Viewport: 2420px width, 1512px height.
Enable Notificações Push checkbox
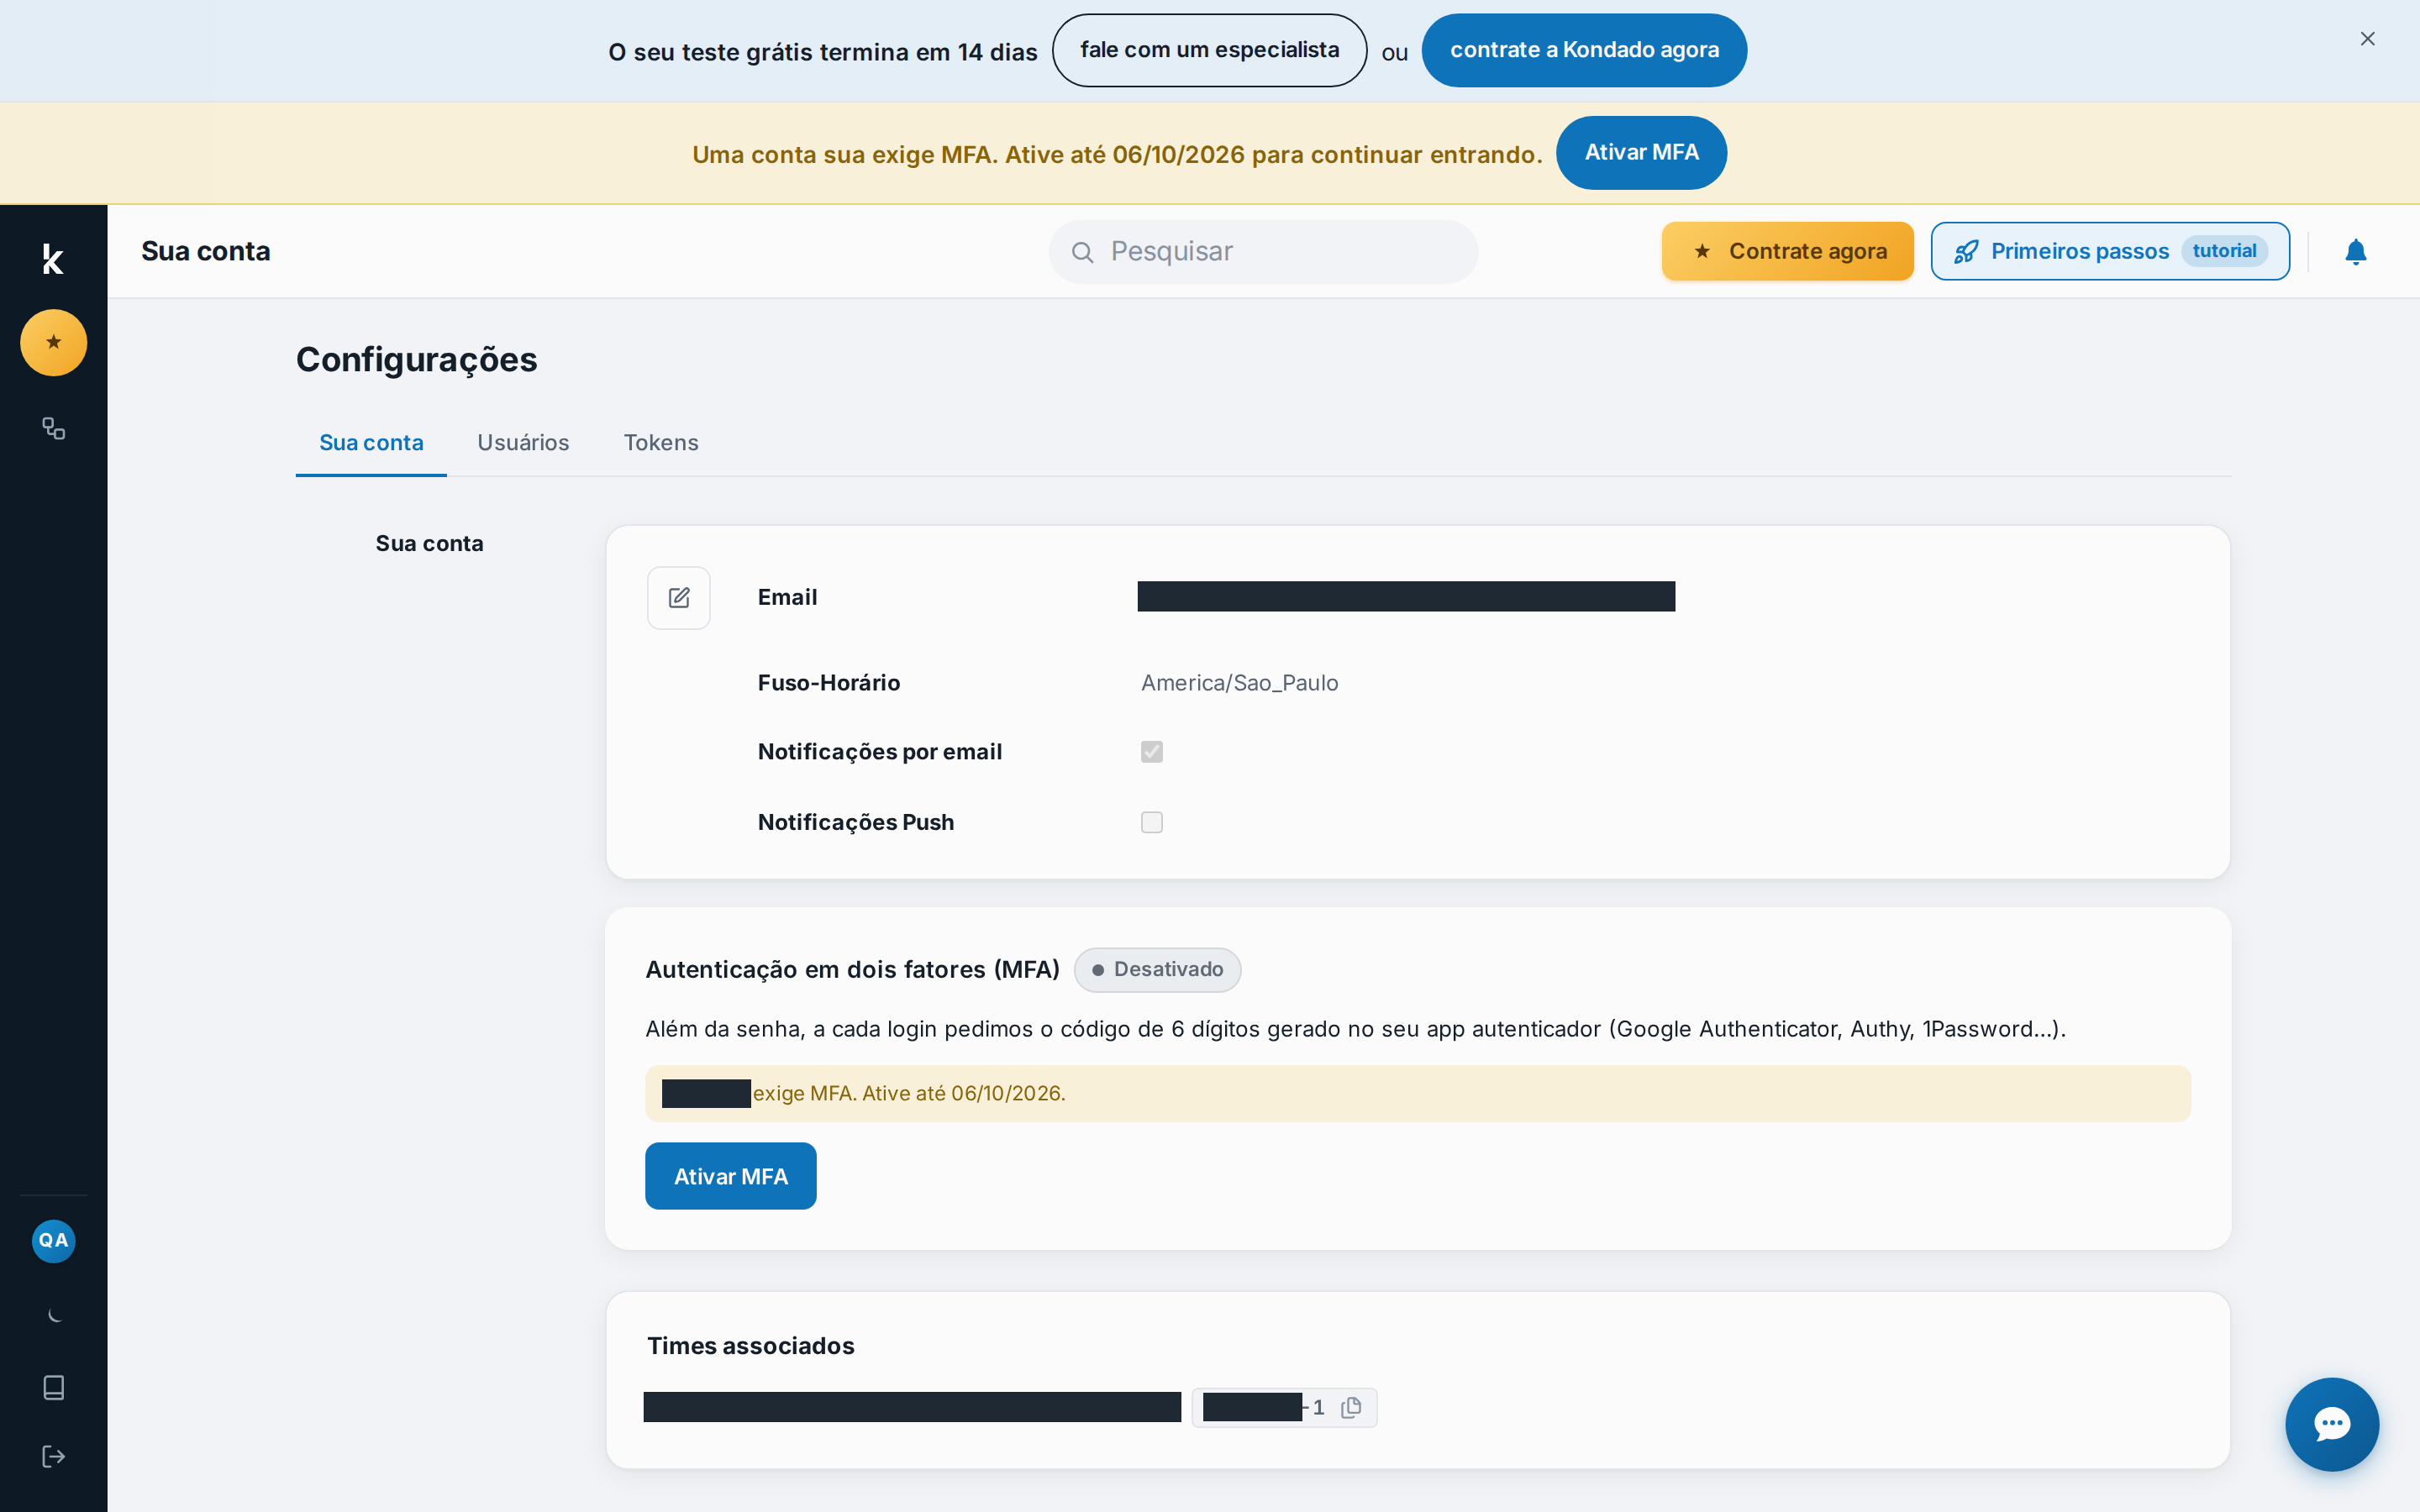pos(1152,822)
